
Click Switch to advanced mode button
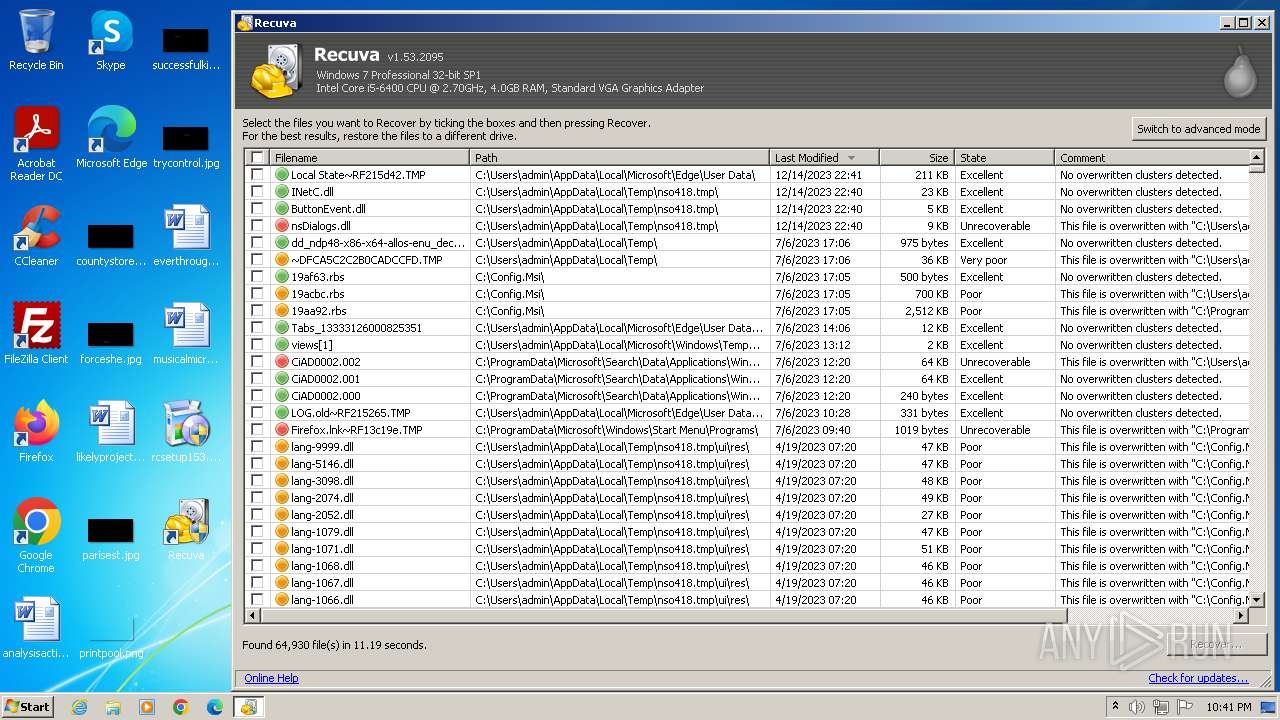point(1198,129)
